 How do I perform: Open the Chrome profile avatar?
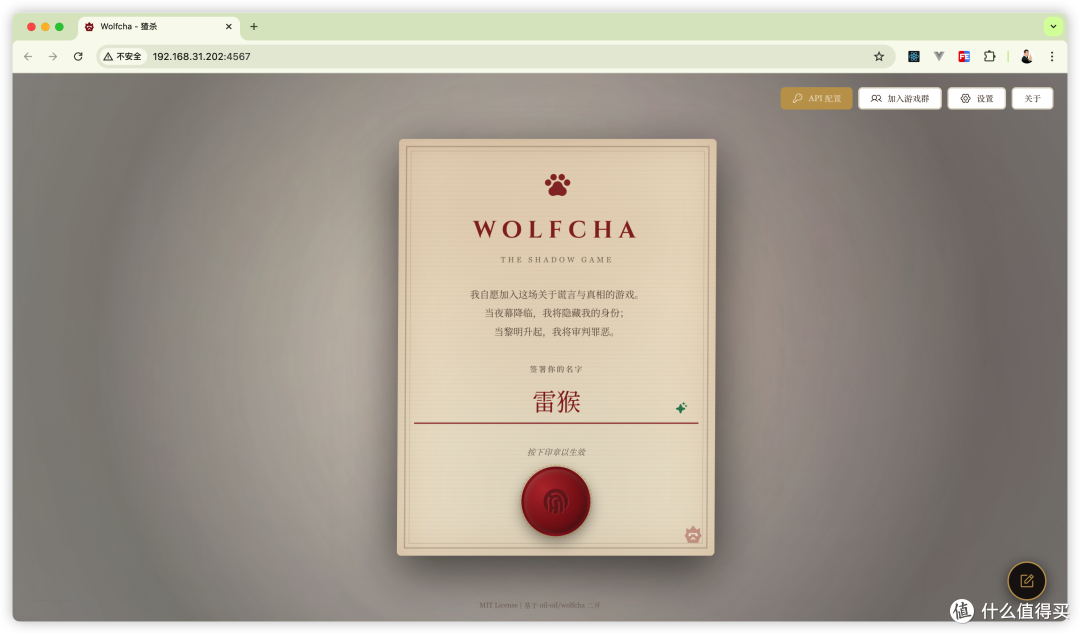tap(1026, 57)
